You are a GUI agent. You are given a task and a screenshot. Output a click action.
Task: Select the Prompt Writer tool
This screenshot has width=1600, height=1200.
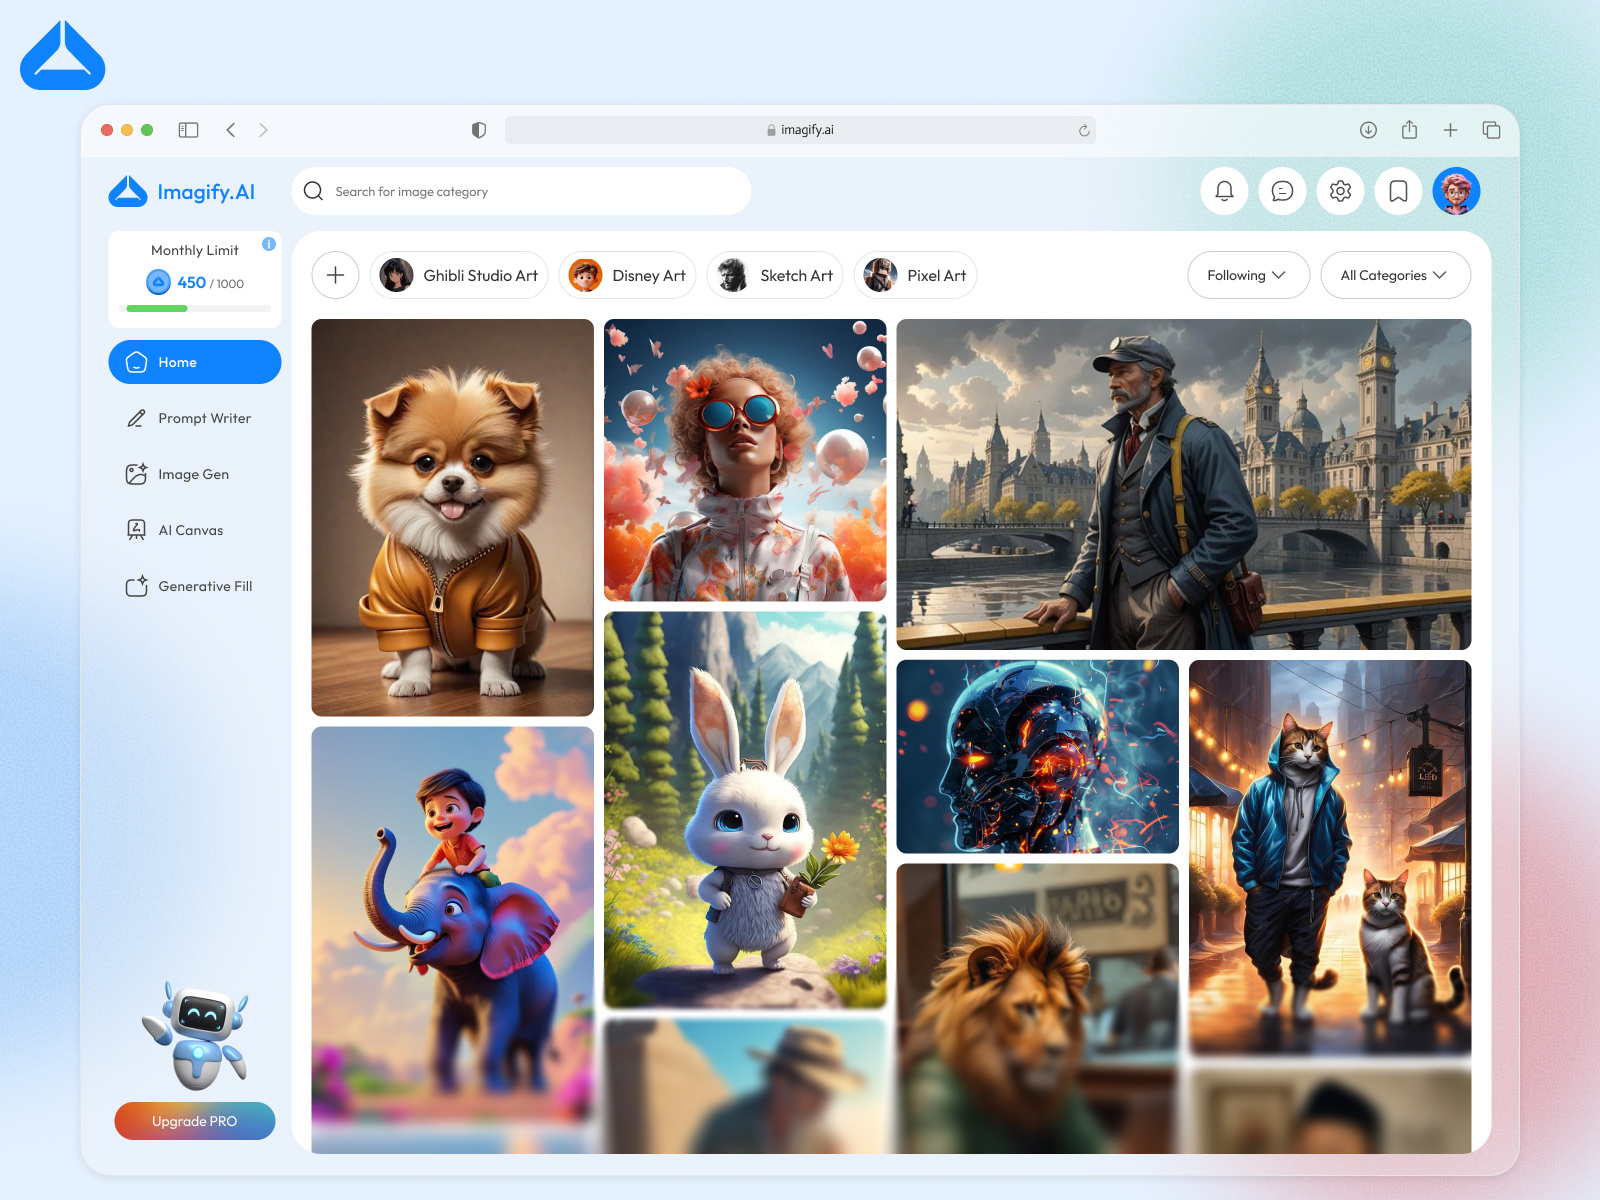pos(195,418)
